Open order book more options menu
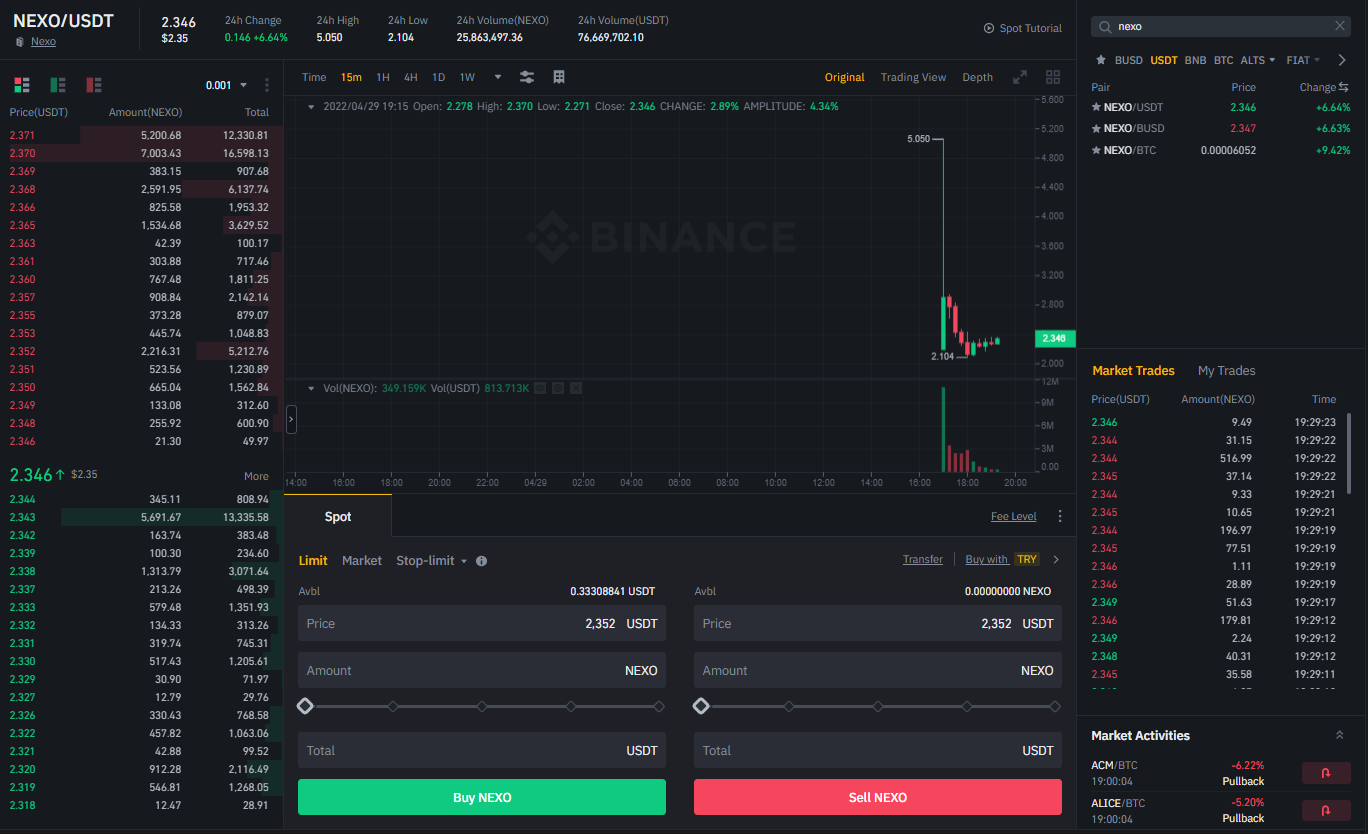This screenshot has width=1368, height=834. (x=267, y=85)
